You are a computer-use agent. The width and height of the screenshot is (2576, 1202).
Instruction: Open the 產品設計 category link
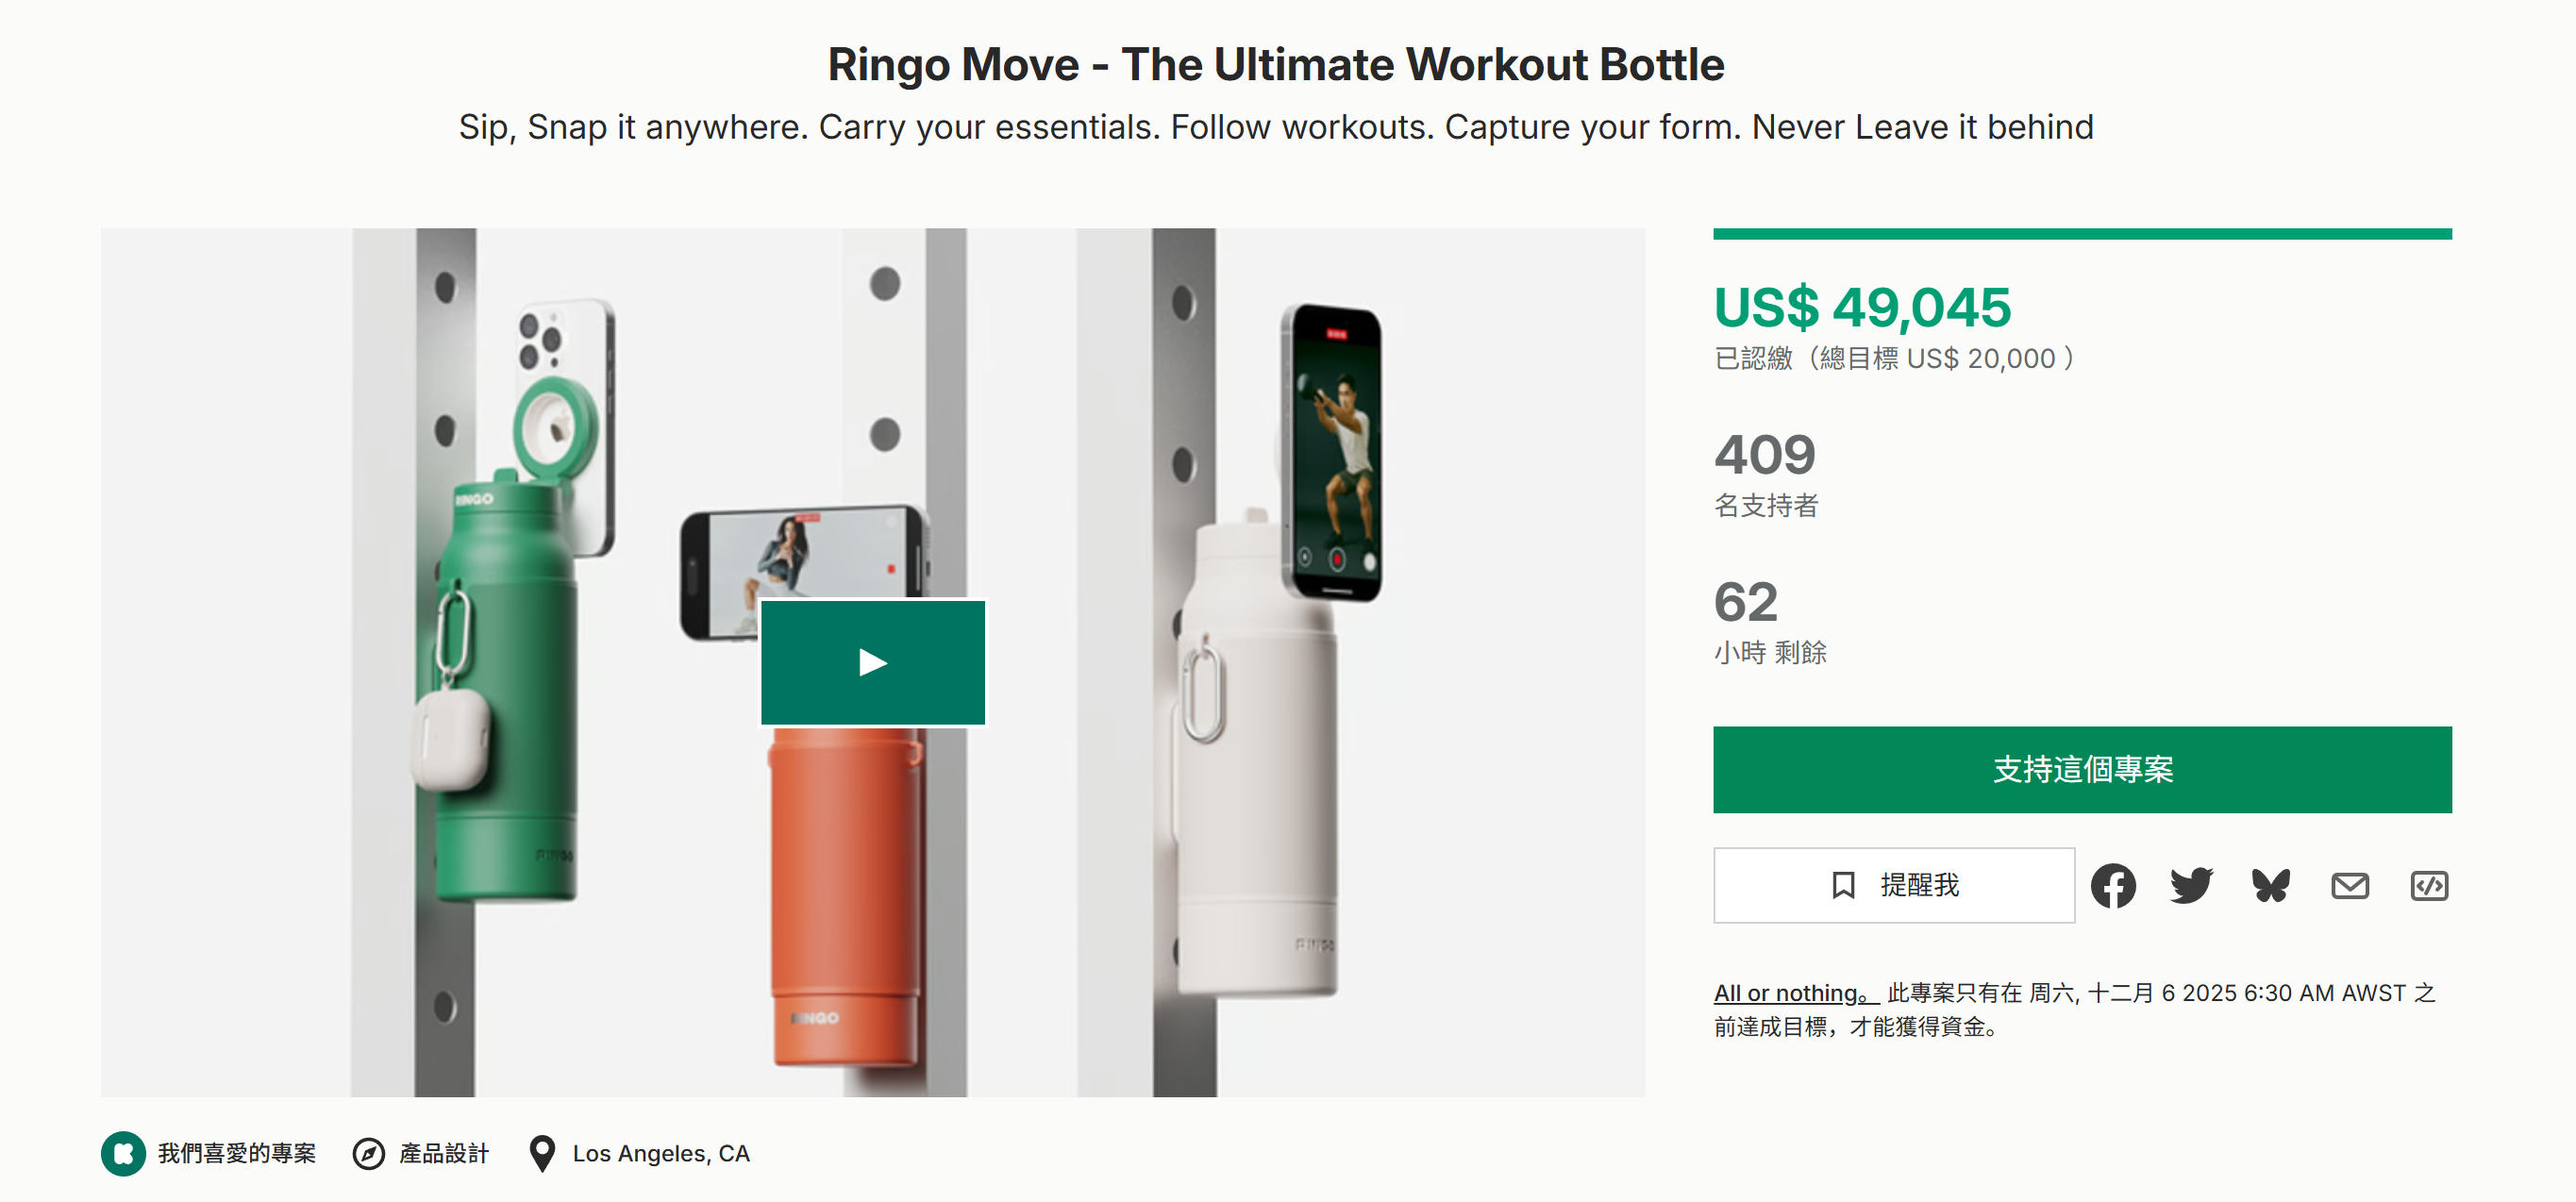443,1153
